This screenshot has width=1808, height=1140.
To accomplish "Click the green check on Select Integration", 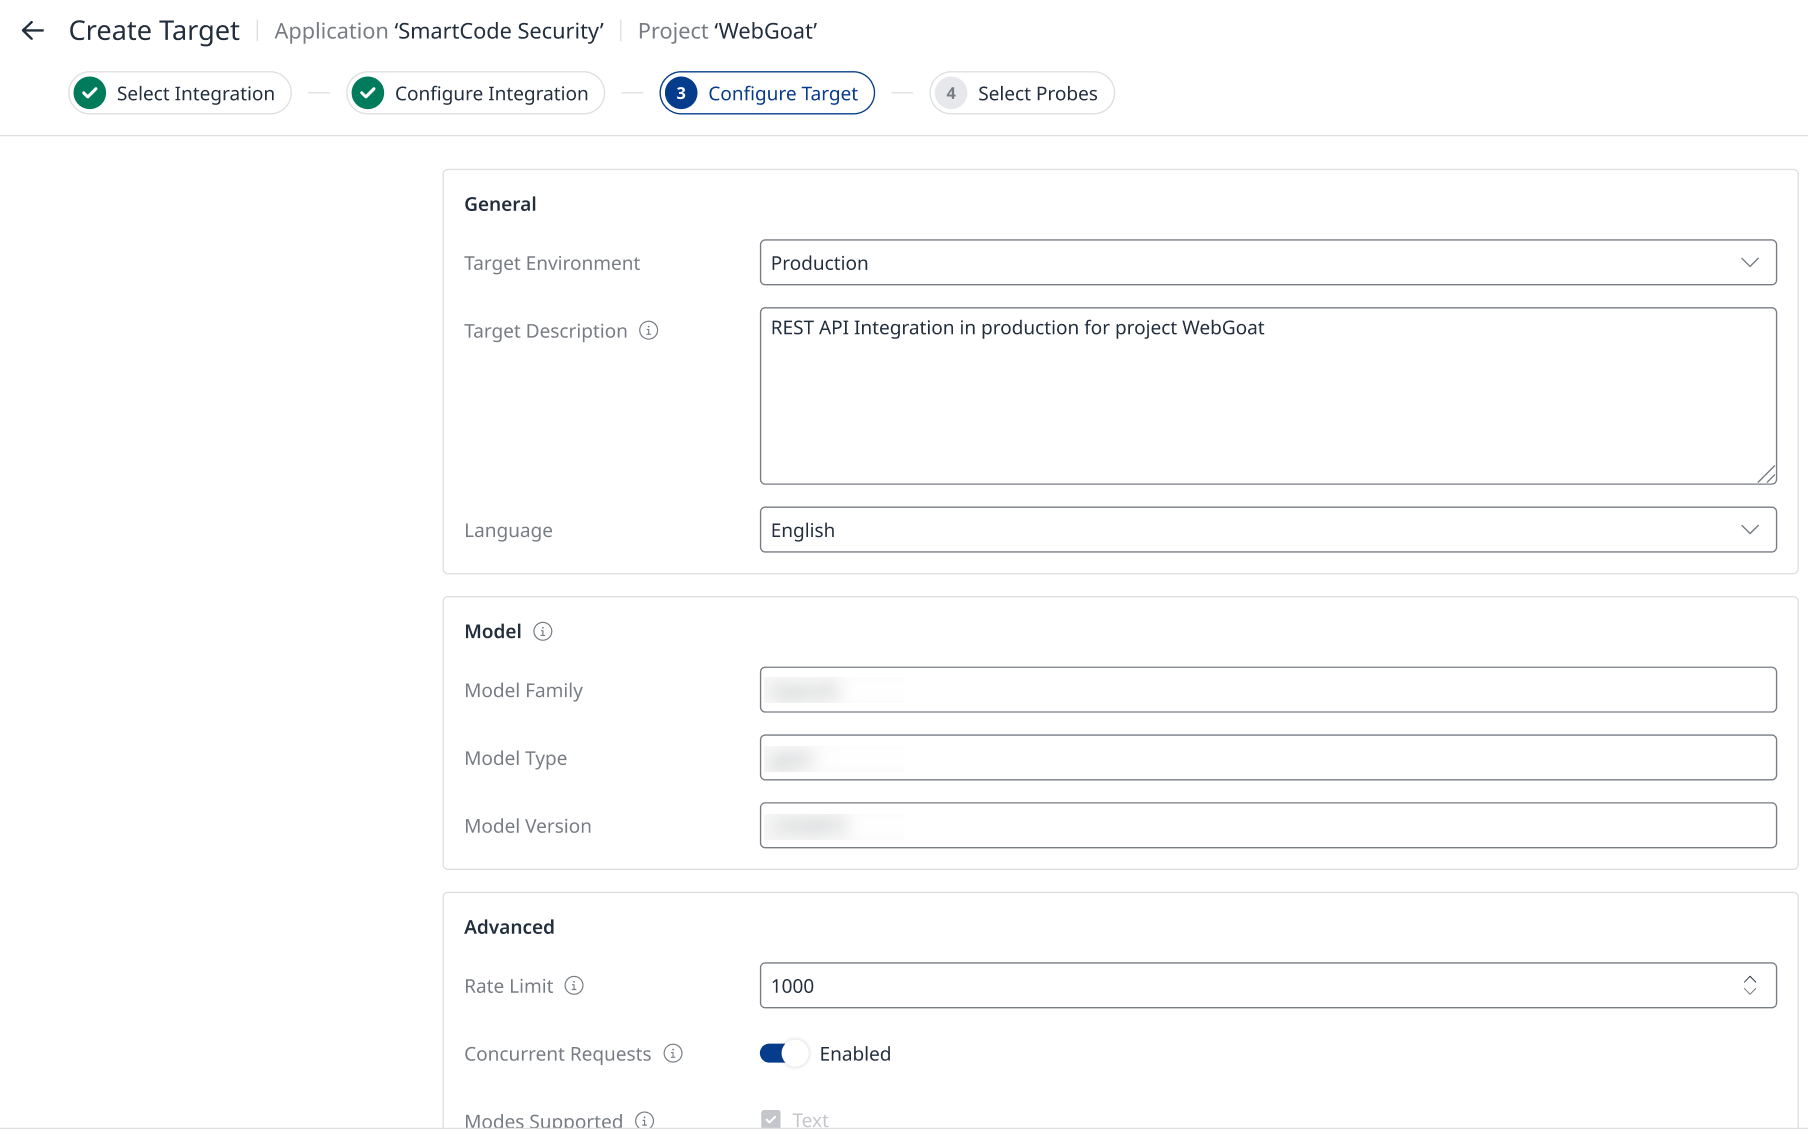I will pos(90,93).
